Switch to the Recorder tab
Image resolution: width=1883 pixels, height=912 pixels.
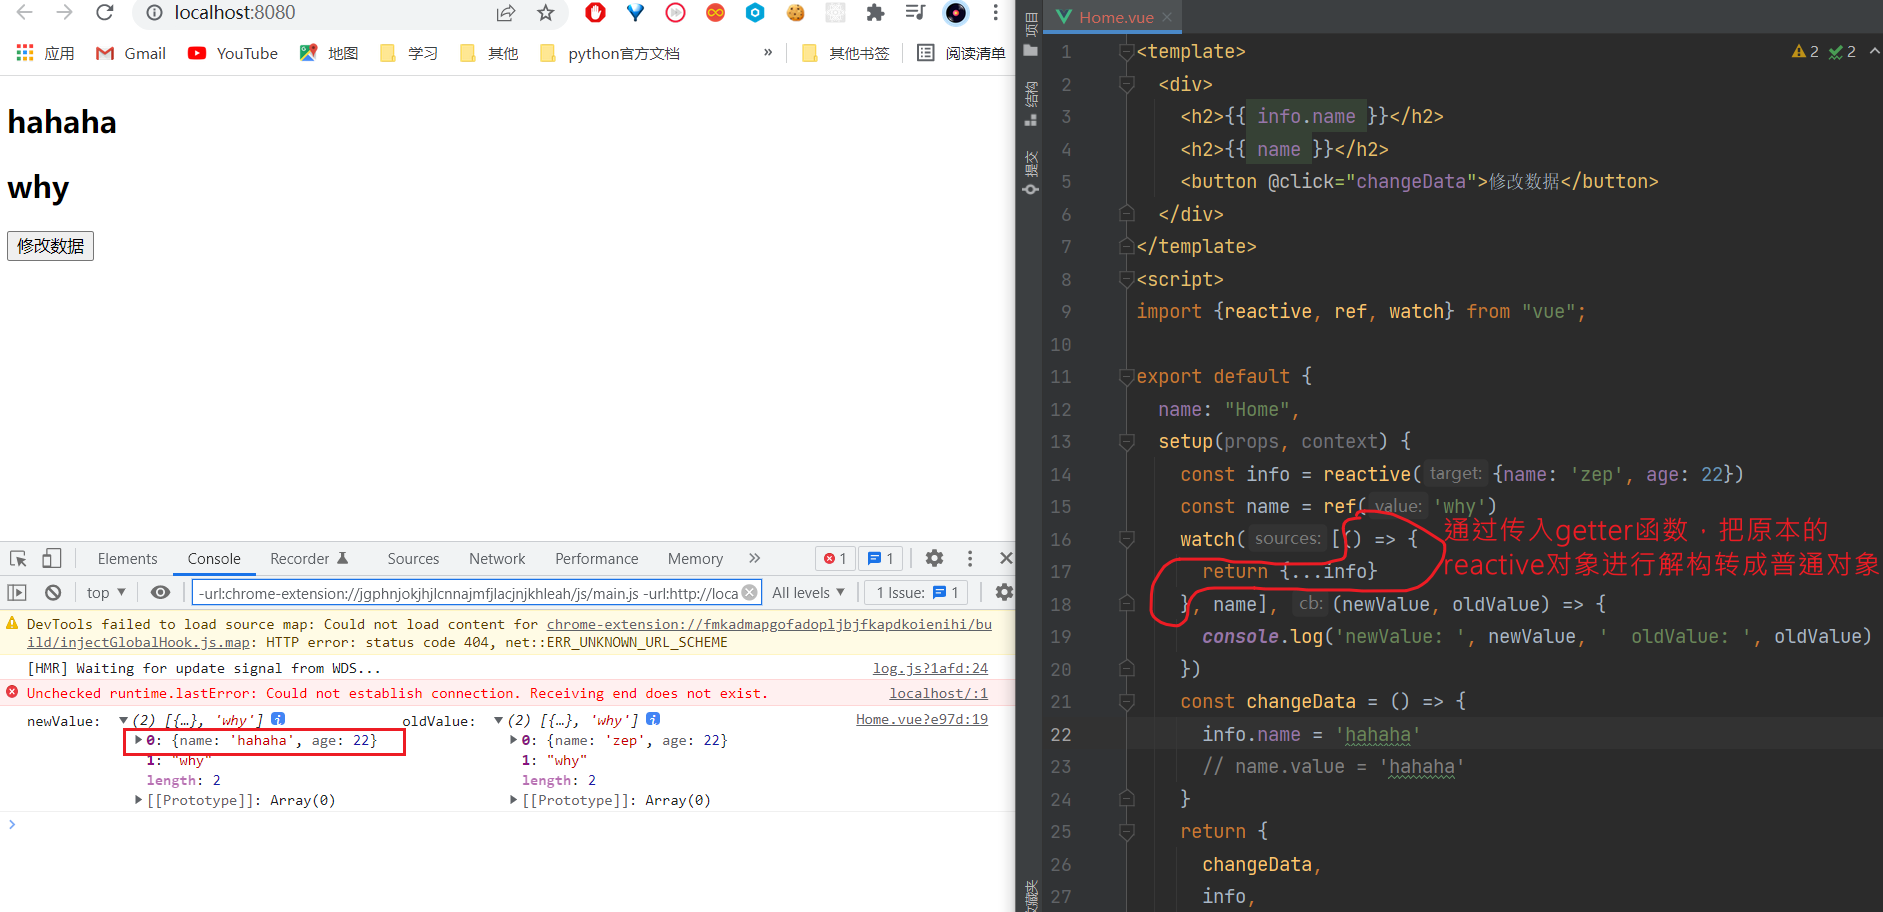pos(309,559)
